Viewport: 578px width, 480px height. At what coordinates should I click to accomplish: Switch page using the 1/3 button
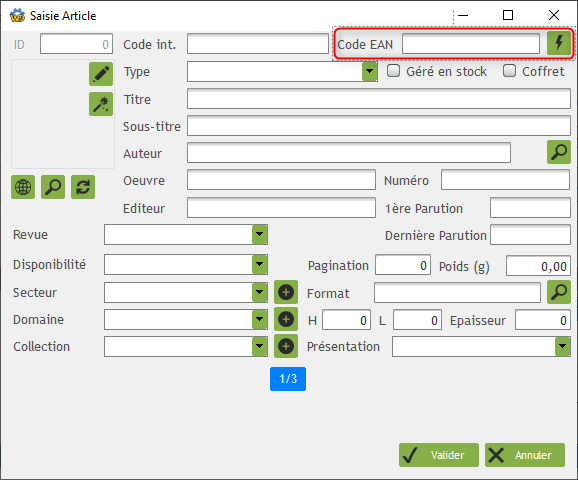(288, 379)
